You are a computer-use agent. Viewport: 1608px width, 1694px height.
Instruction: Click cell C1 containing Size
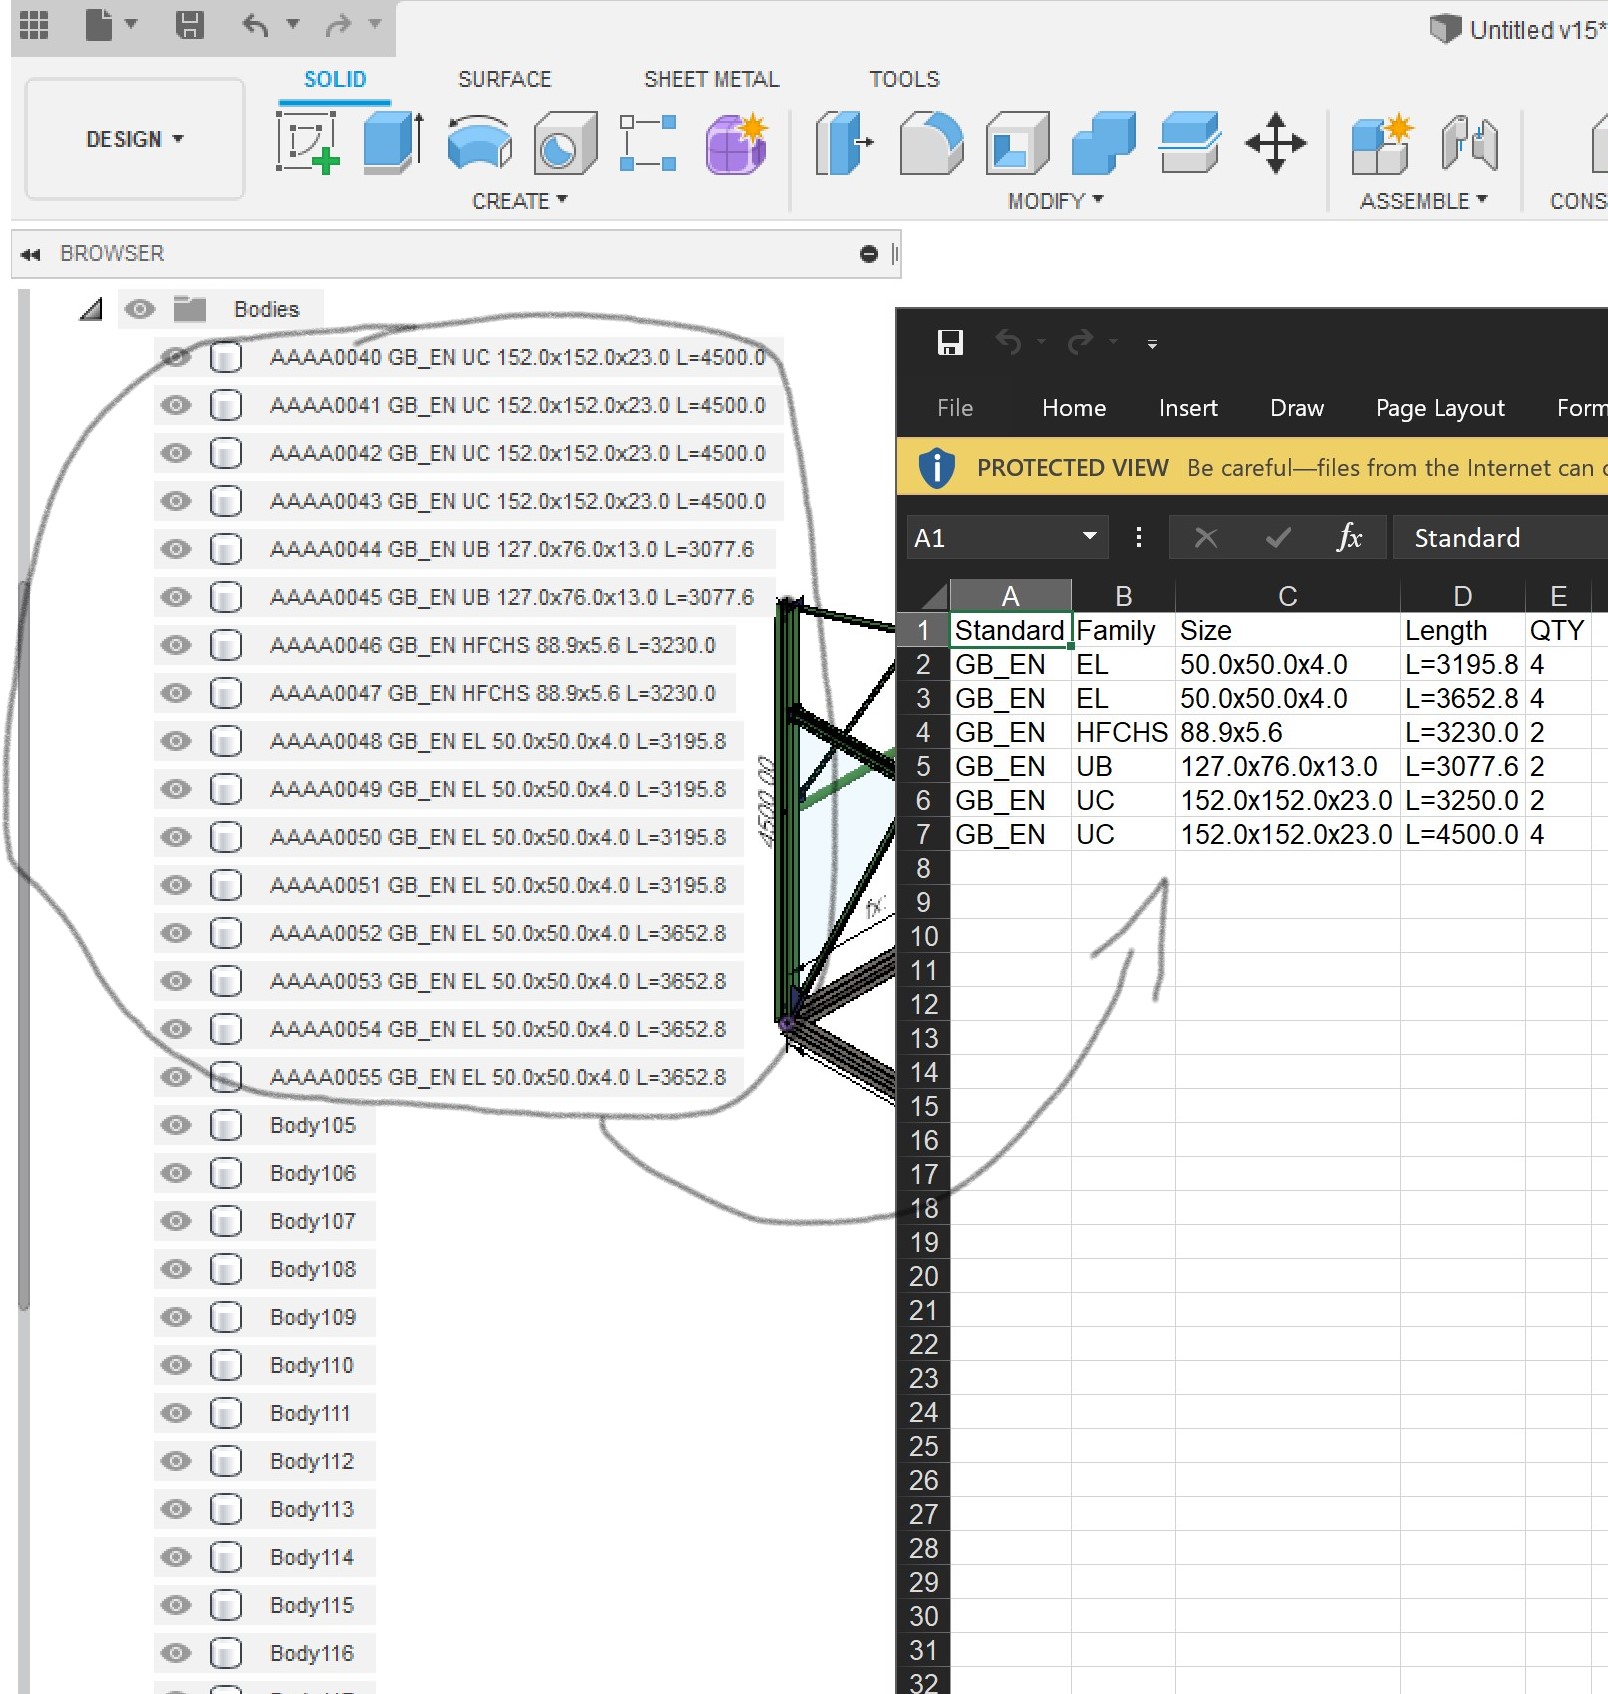point(1286,631)
